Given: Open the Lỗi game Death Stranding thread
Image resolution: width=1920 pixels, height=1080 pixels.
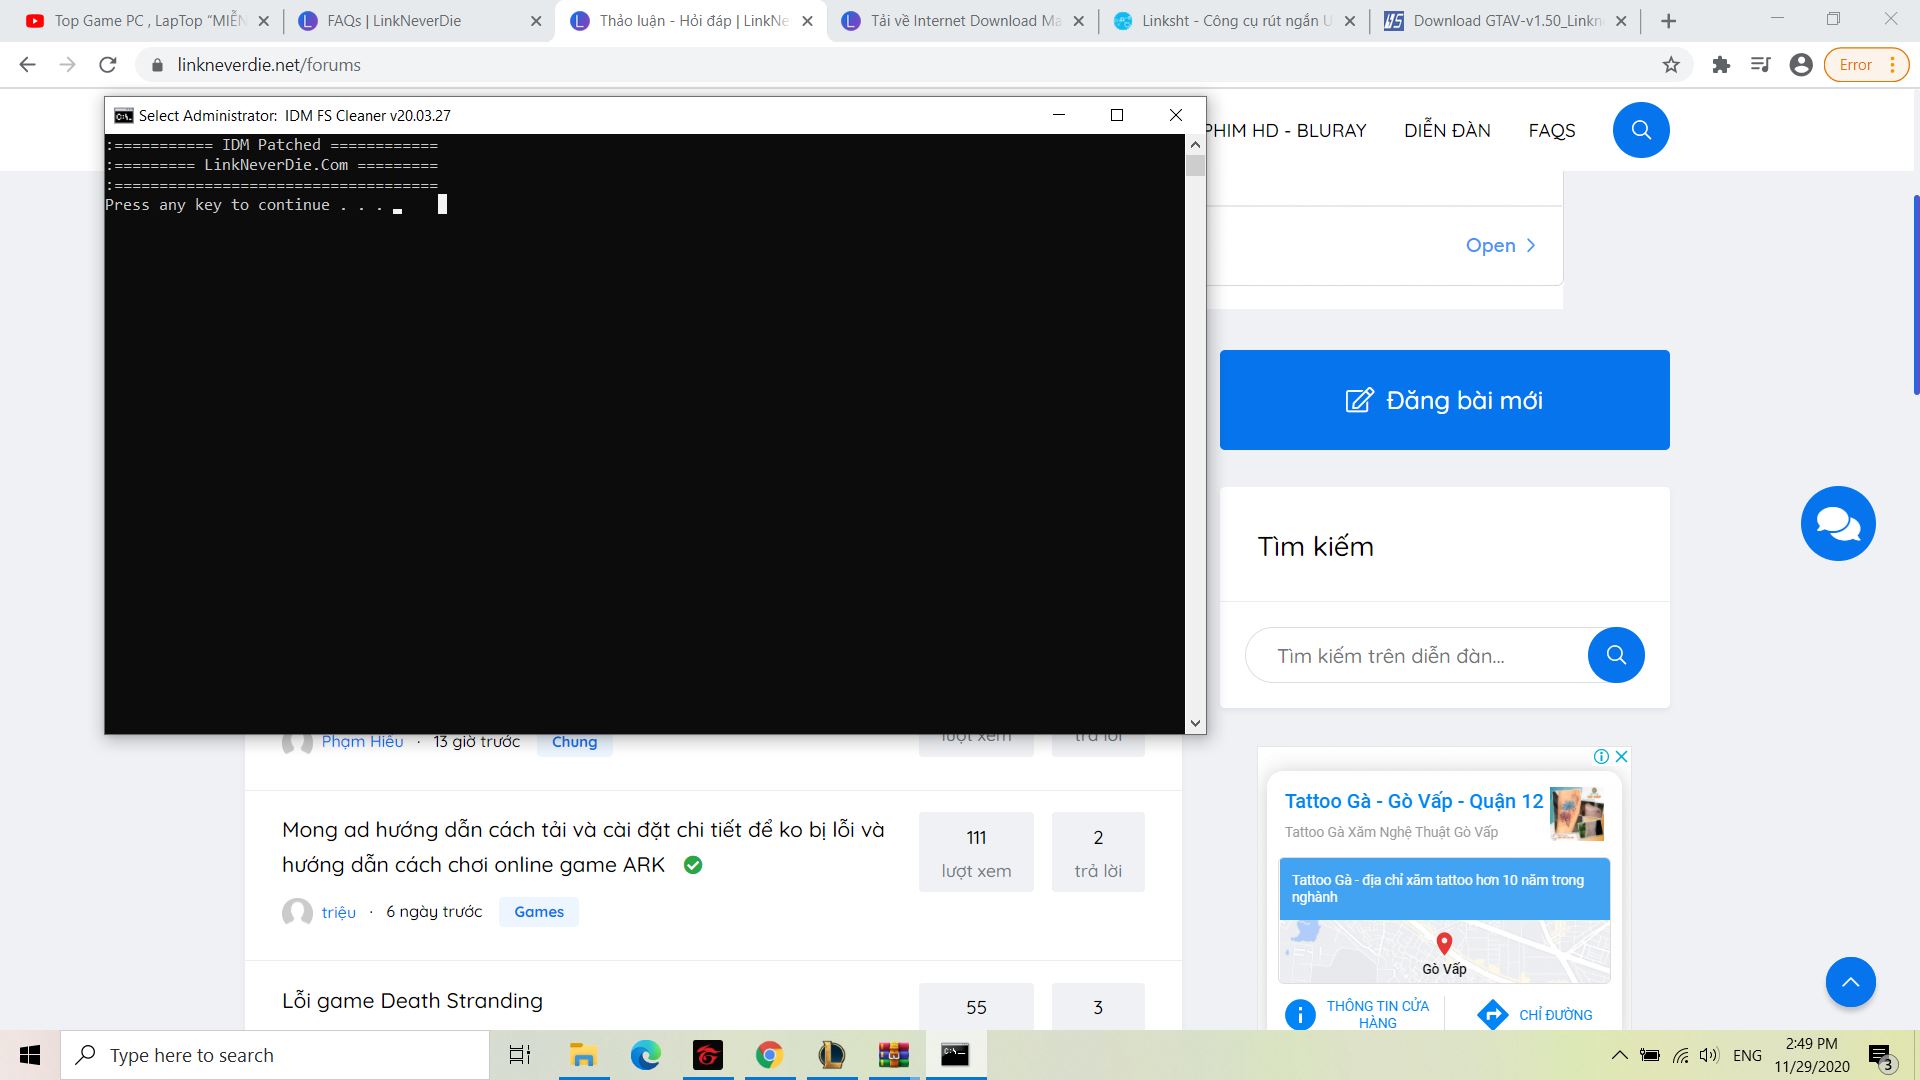Looking at the screenshot, I should coord(412,1001).
